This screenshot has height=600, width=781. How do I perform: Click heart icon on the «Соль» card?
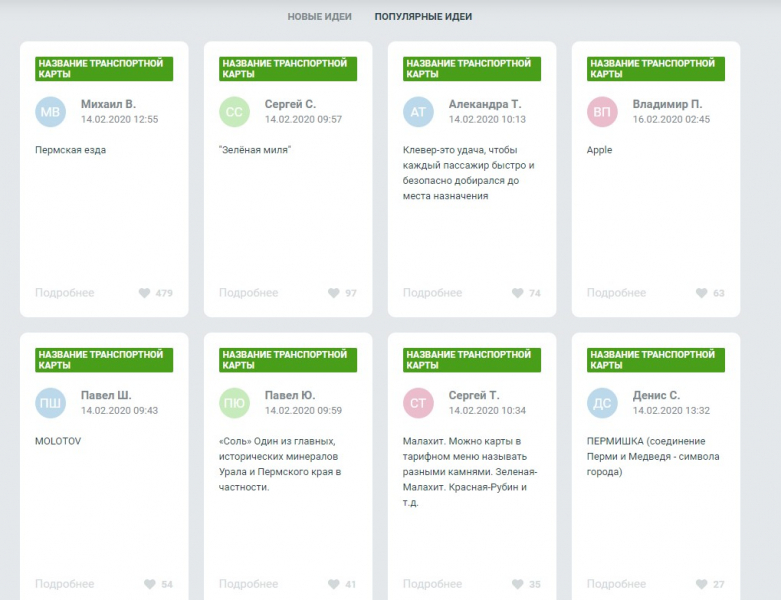tap(333, 584)
